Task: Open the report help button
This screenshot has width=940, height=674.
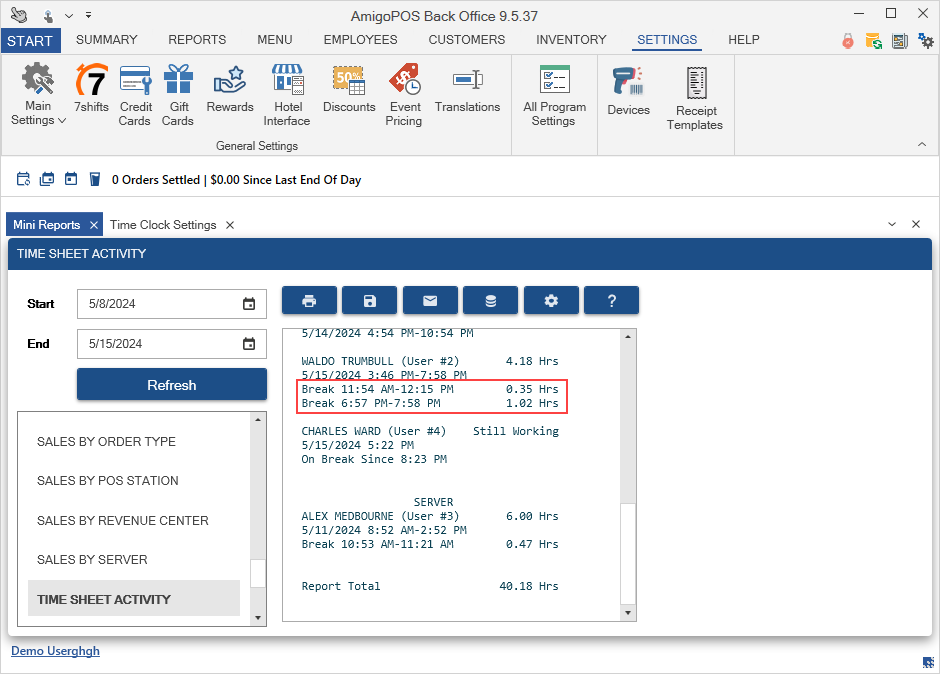Action: (x=611, y=301)
